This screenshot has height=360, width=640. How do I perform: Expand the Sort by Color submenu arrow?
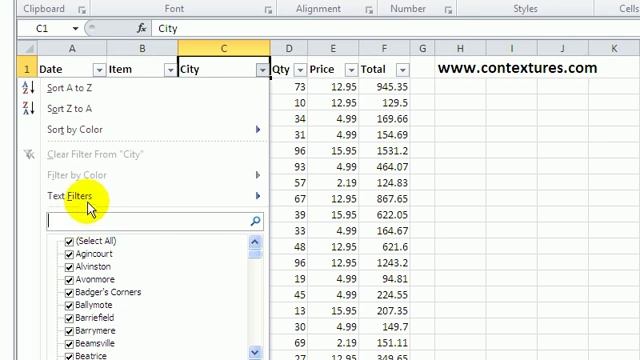click(258, 129)
